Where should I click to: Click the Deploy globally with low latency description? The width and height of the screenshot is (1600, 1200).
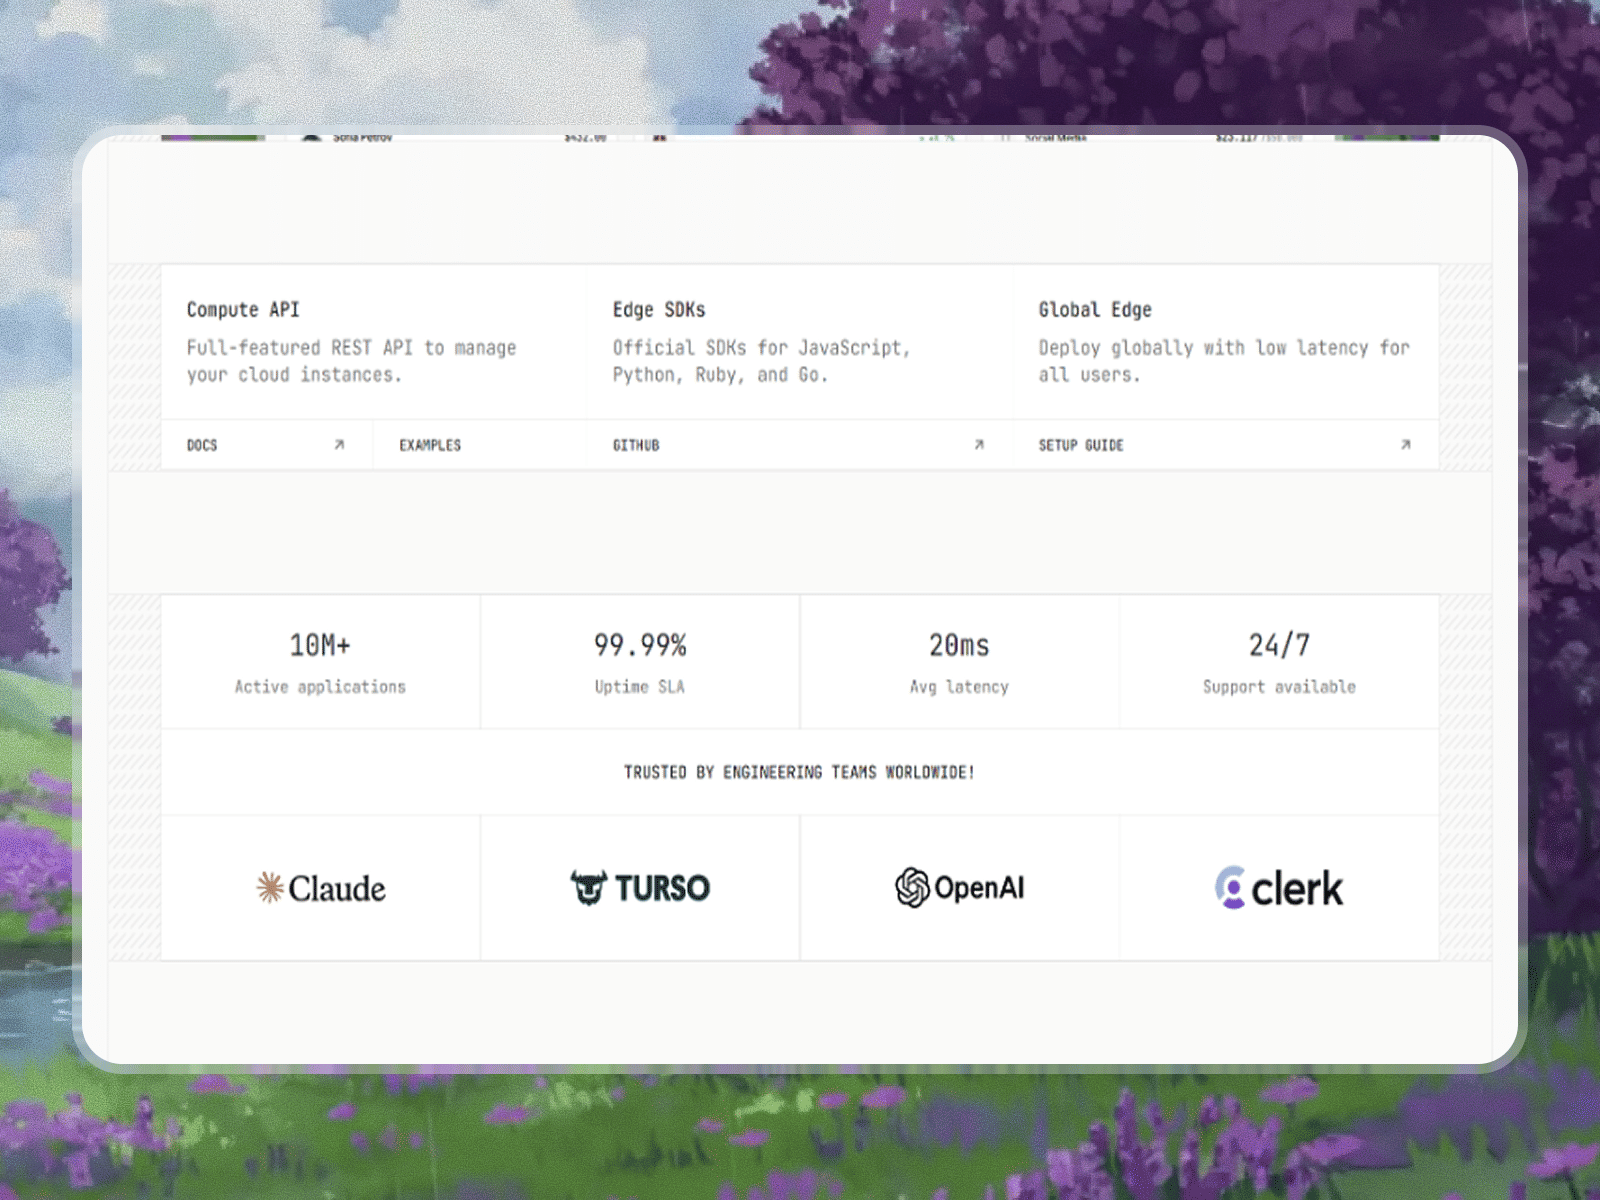click(1224, 361)
